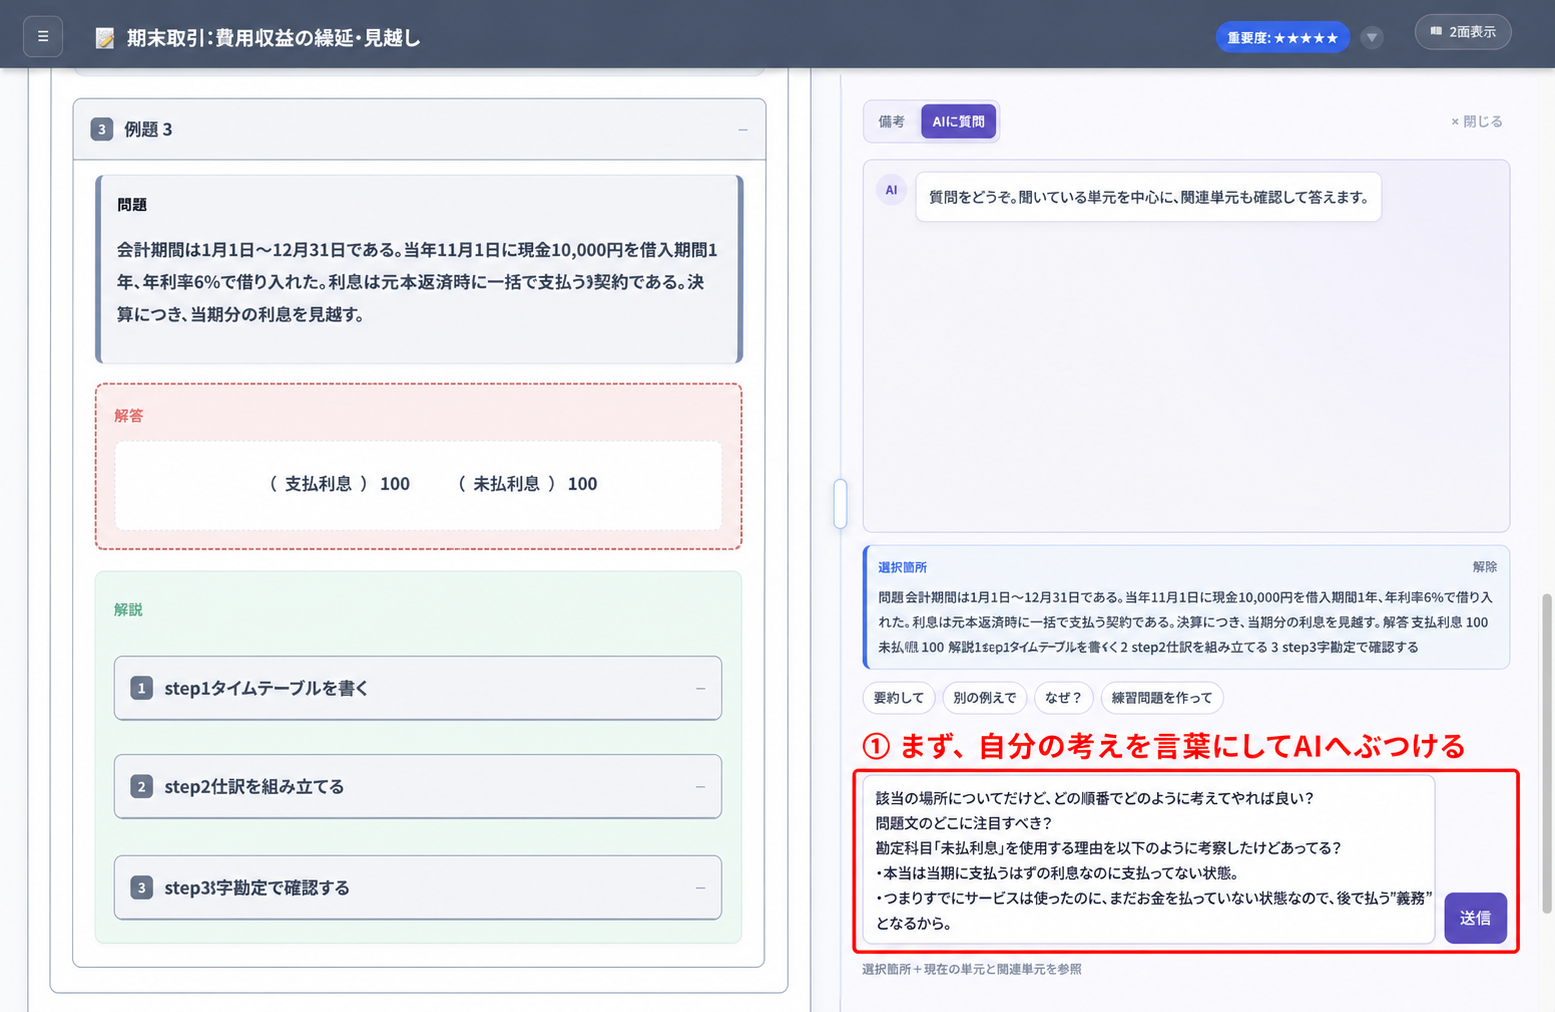Click the number 3 badge of step3
The height and width of the screenshot is (1012, 1555).
click(142, 888)
